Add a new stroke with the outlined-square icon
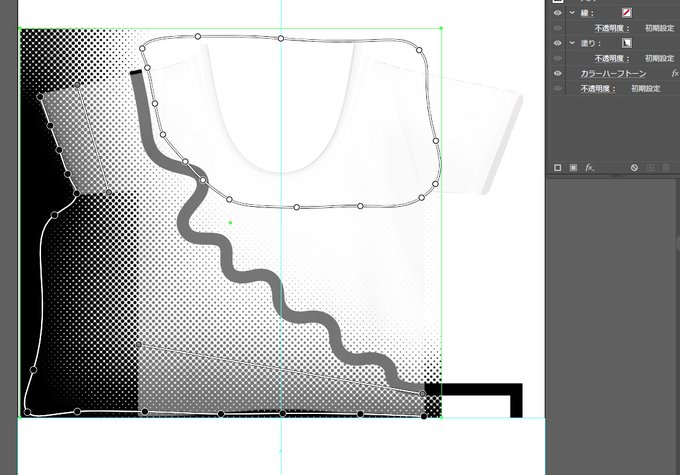This screenshot has width=680, height=475. click(x=558, y=167)
